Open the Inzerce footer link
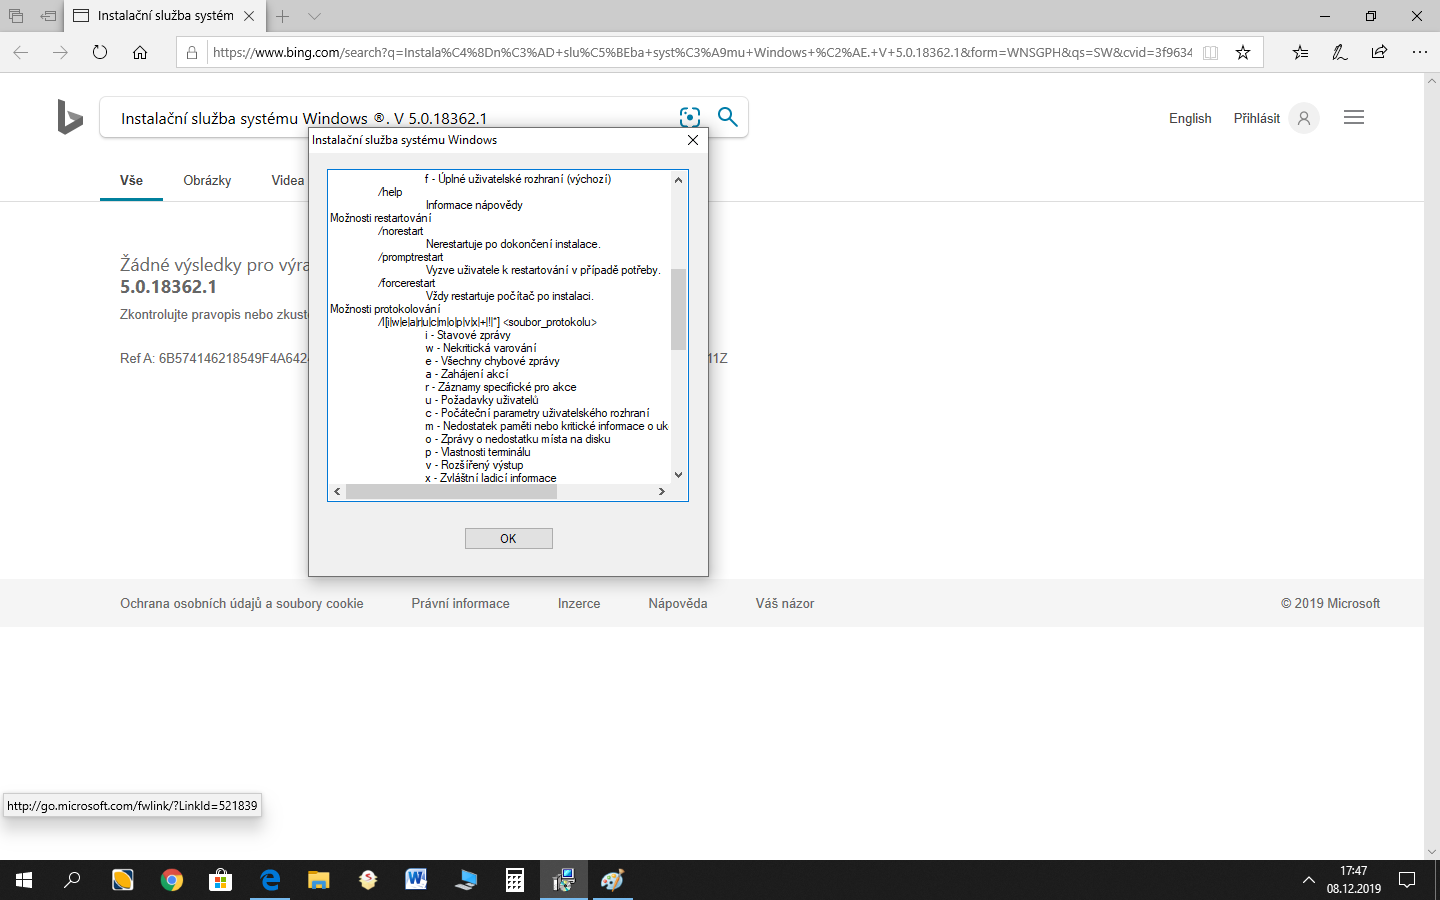 coord(579,604)
